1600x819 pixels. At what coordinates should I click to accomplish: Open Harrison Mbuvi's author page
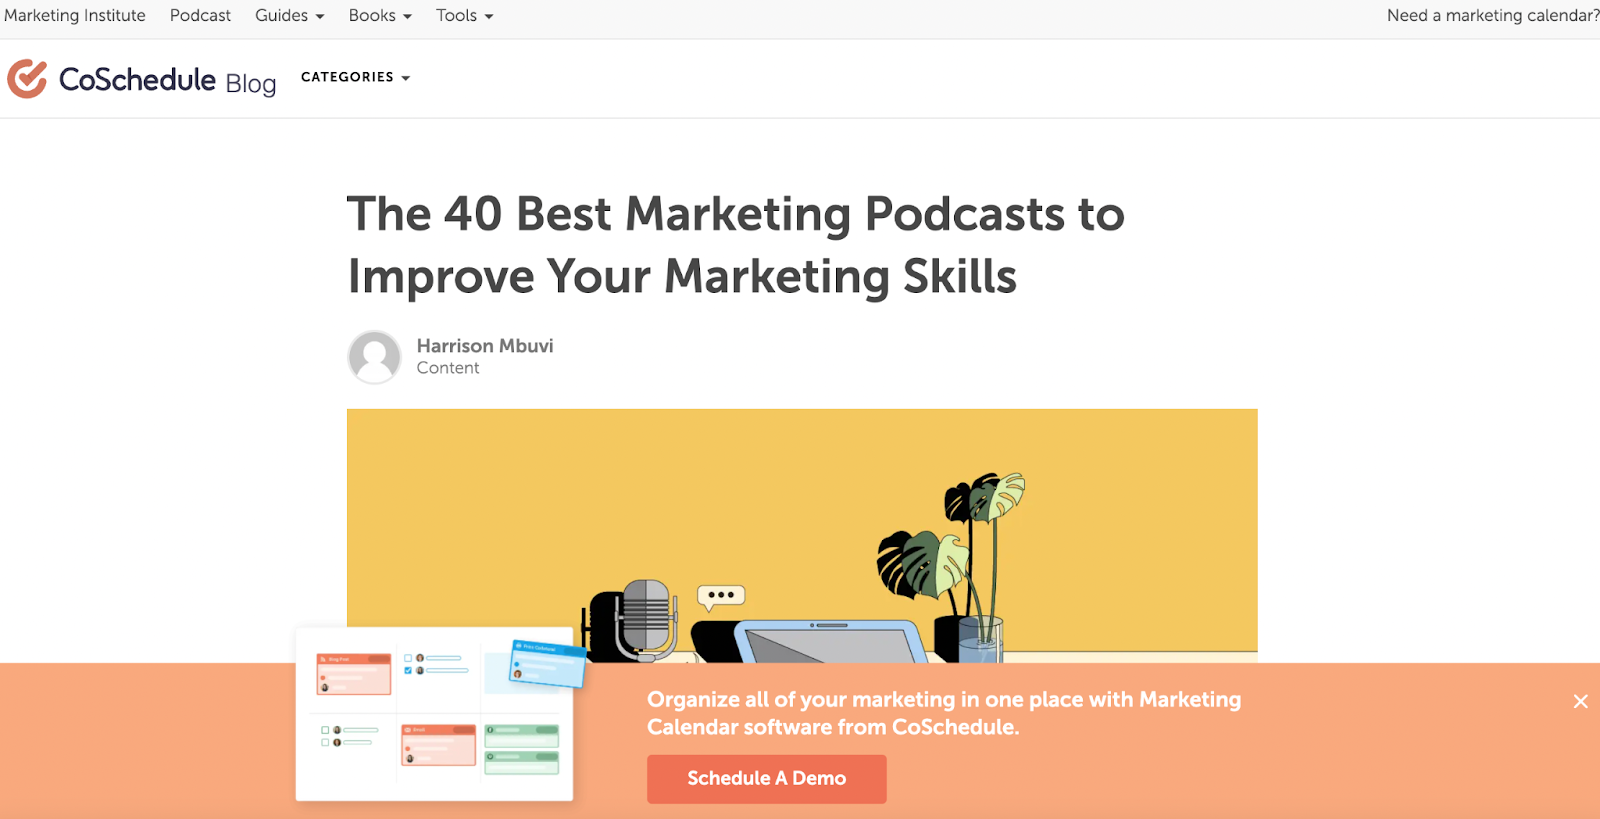(485, 346)
